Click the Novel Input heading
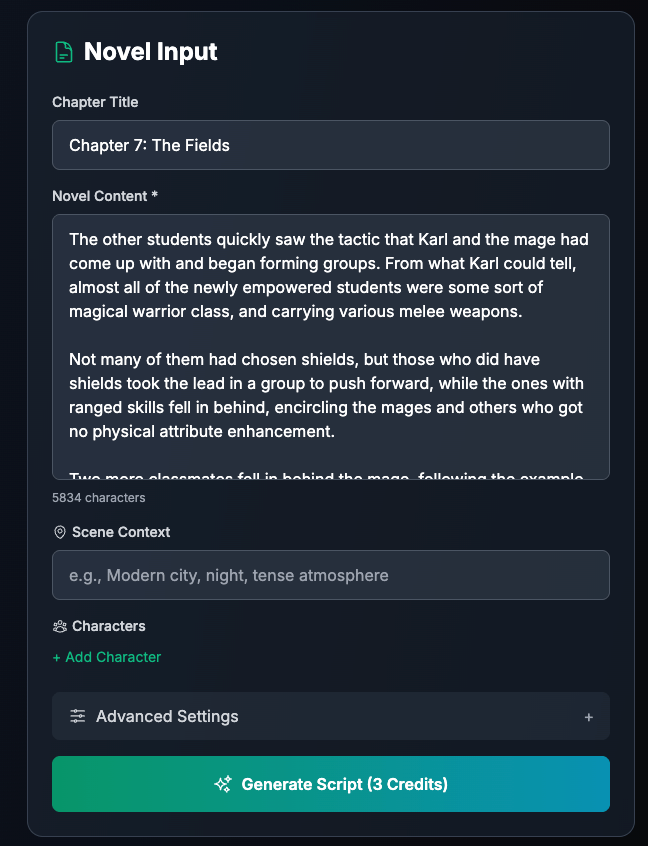 point(151,52)
